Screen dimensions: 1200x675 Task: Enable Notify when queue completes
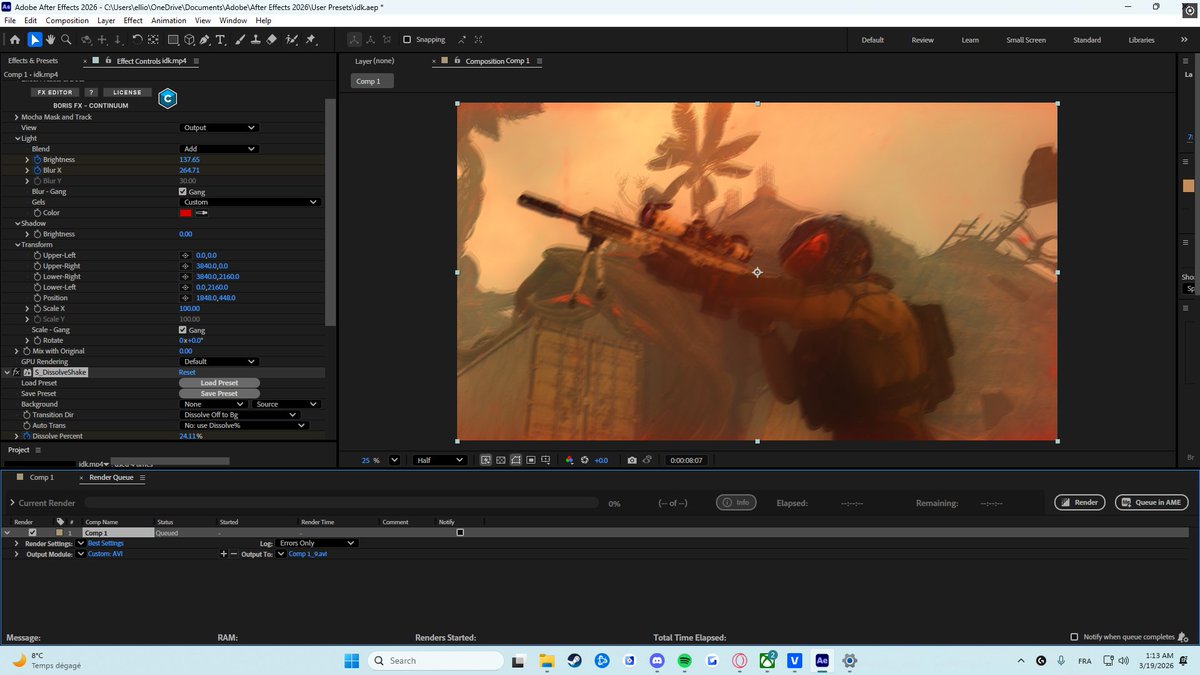pyautogui.click(x=1075, y=637)
